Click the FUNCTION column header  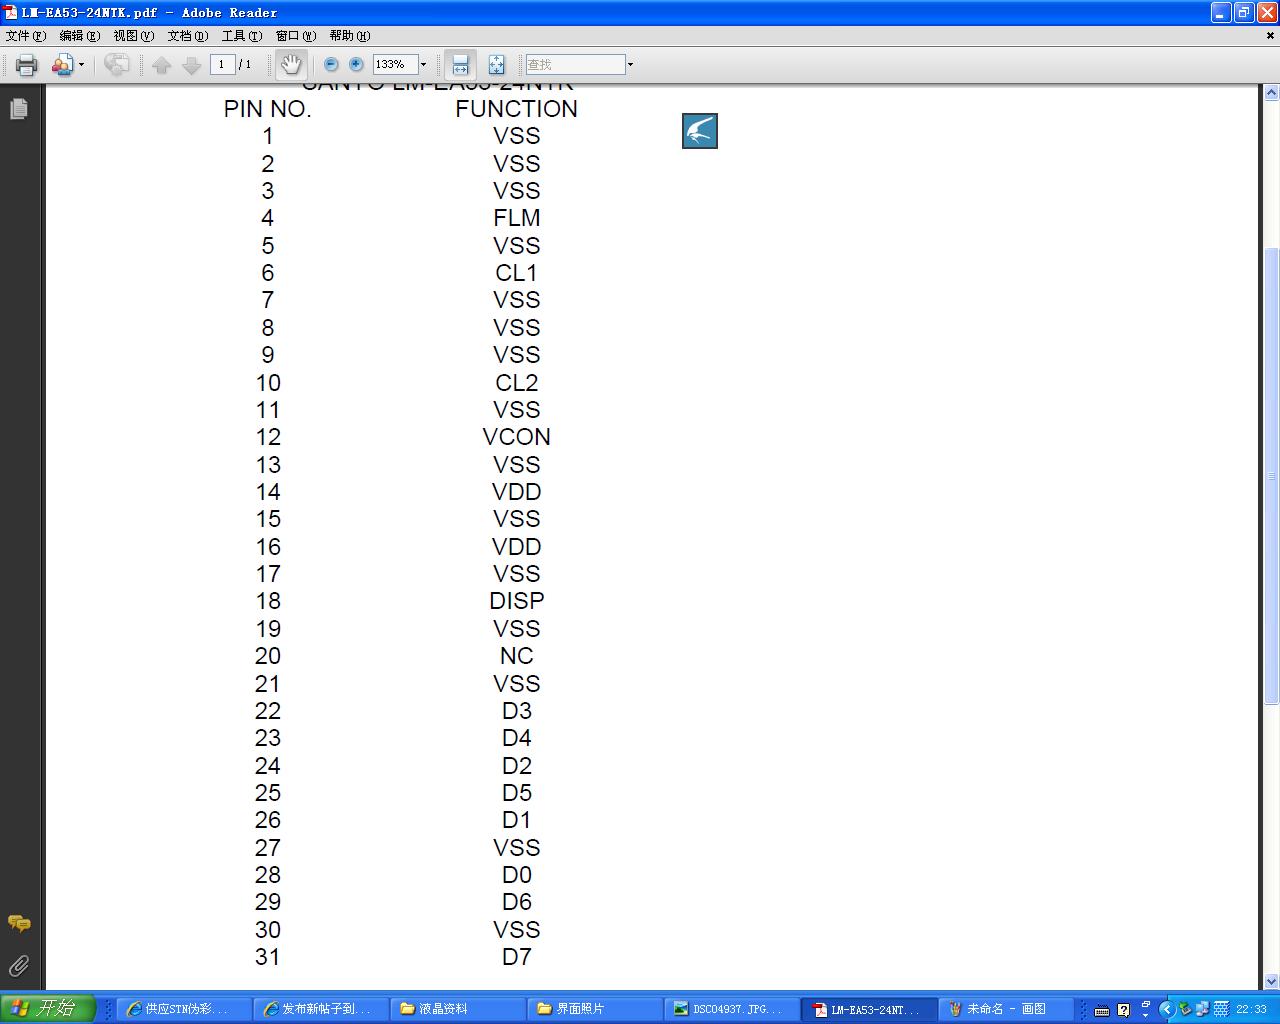click(x=517, y=109)
